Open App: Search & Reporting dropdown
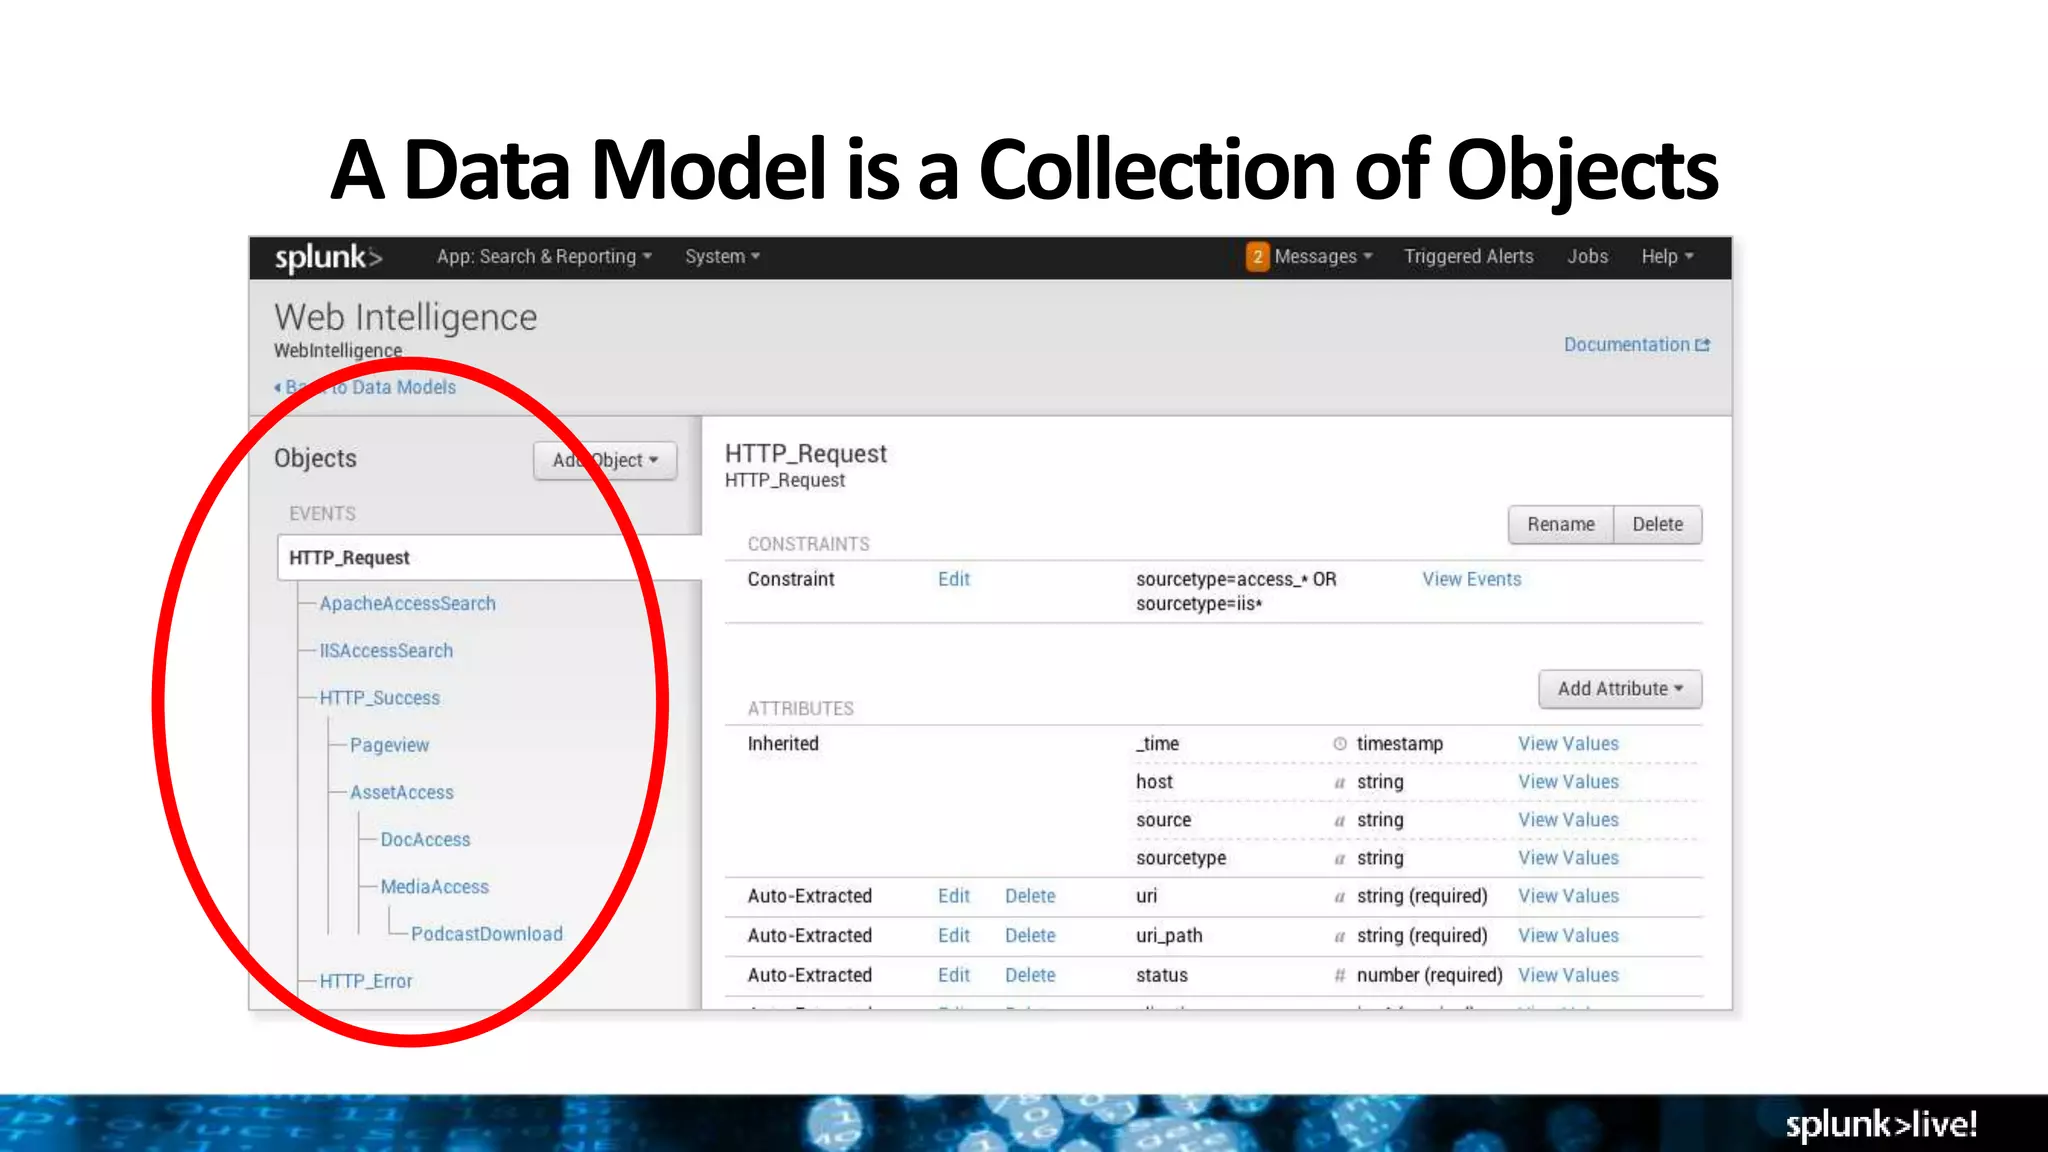Image resolution: width=2048 pixels, height=1152 pixels. pos(544,257)
